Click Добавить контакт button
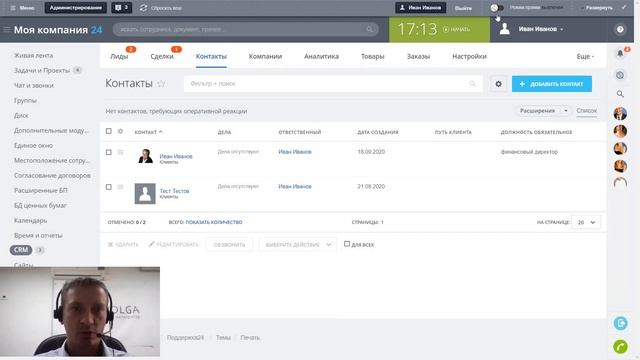Screen dimensions: 640x360 tap(552, 84)
